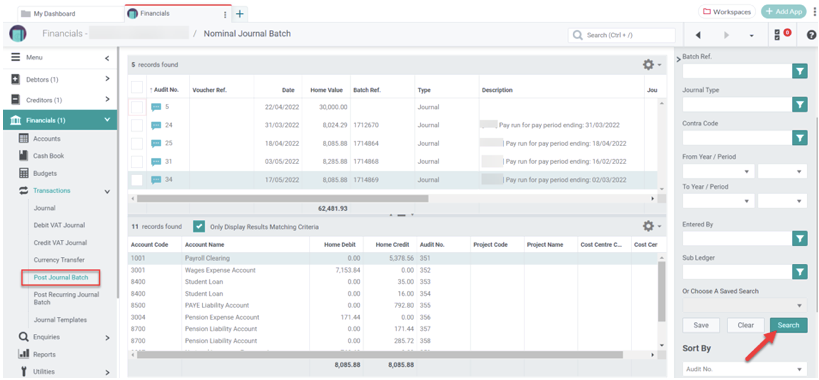Click the Sub Ledger filter icon
This screenshot has width=819, height=380.
[799, 271]
